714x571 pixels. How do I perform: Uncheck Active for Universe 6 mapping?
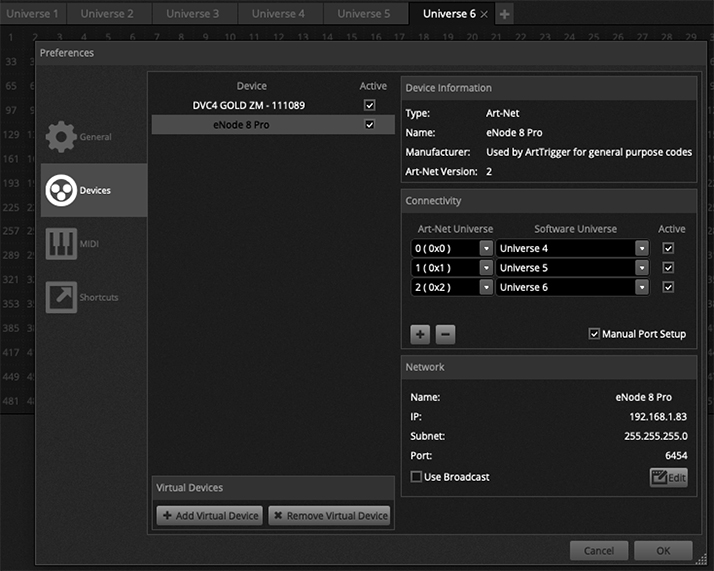coord(668,287)
